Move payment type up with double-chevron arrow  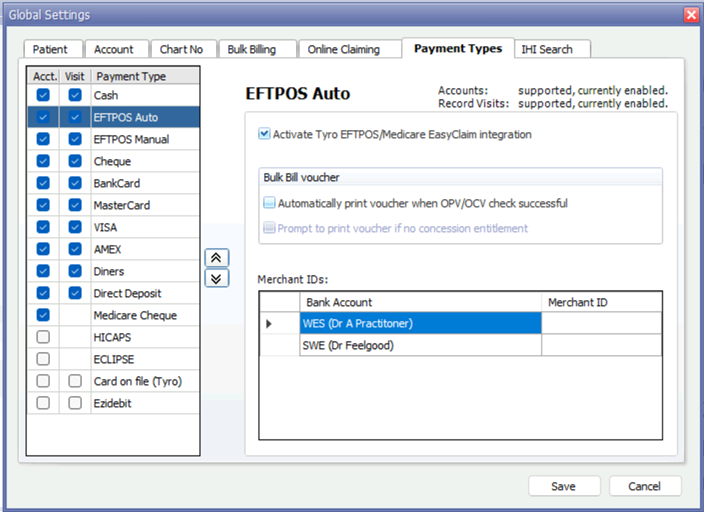pos(216,258)
